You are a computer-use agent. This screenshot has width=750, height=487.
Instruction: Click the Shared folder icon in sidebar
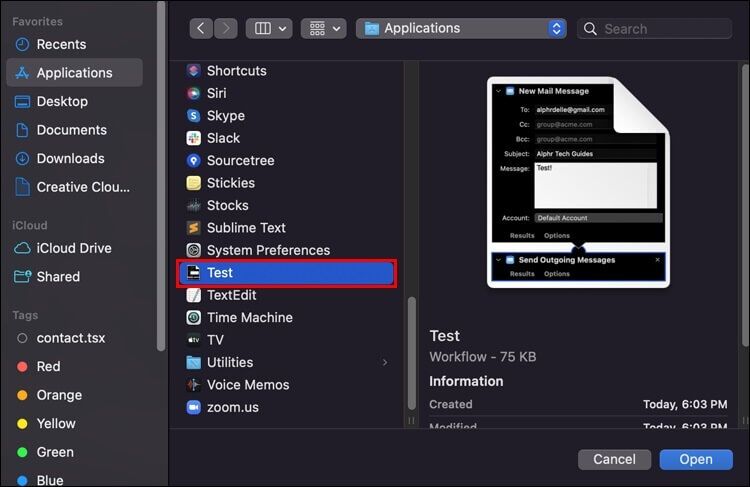(22, 277)
